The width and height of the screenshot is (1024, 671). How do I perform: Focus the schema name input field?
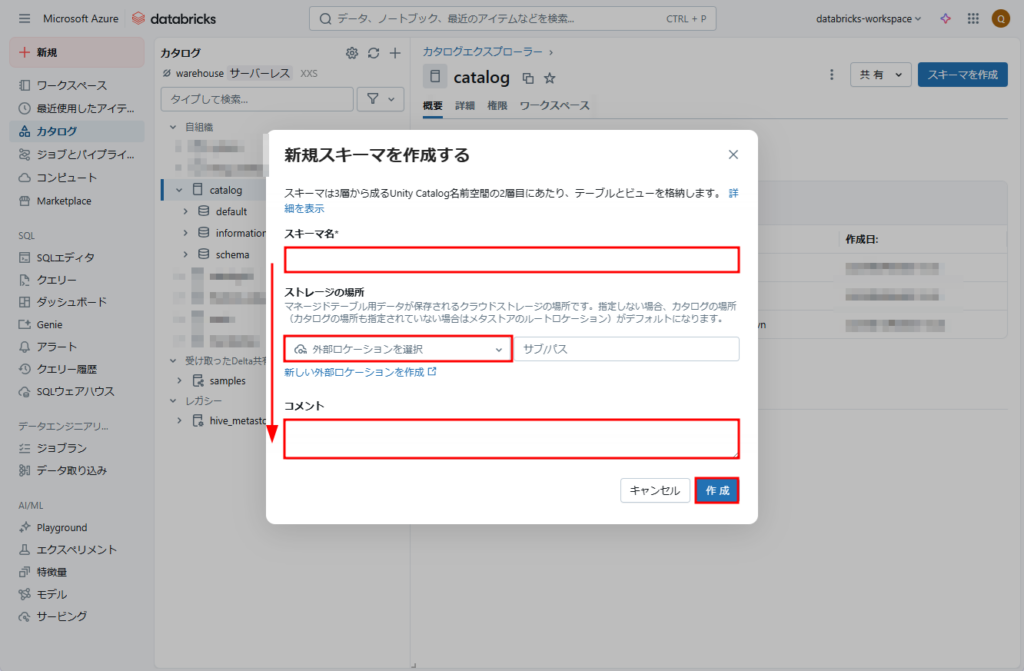(x=511, y=259)
